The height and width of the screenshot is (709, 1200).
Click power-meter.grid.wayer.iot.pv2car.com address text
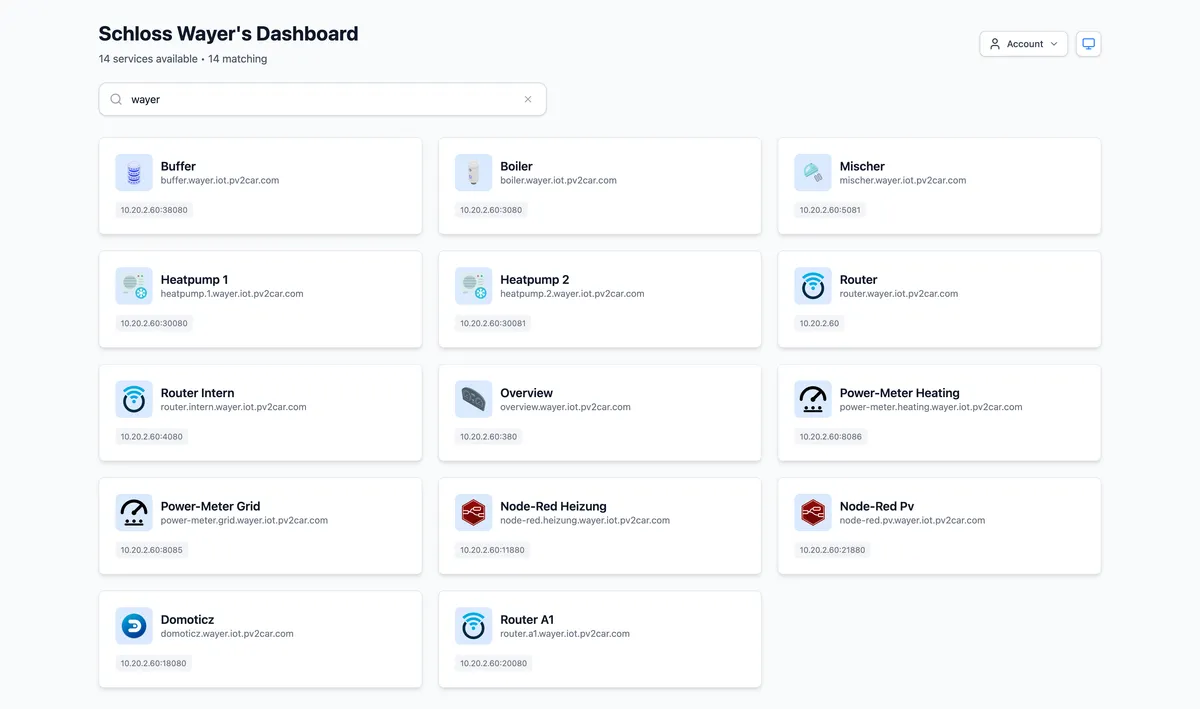pyautogui.click(x=244, y=520)
